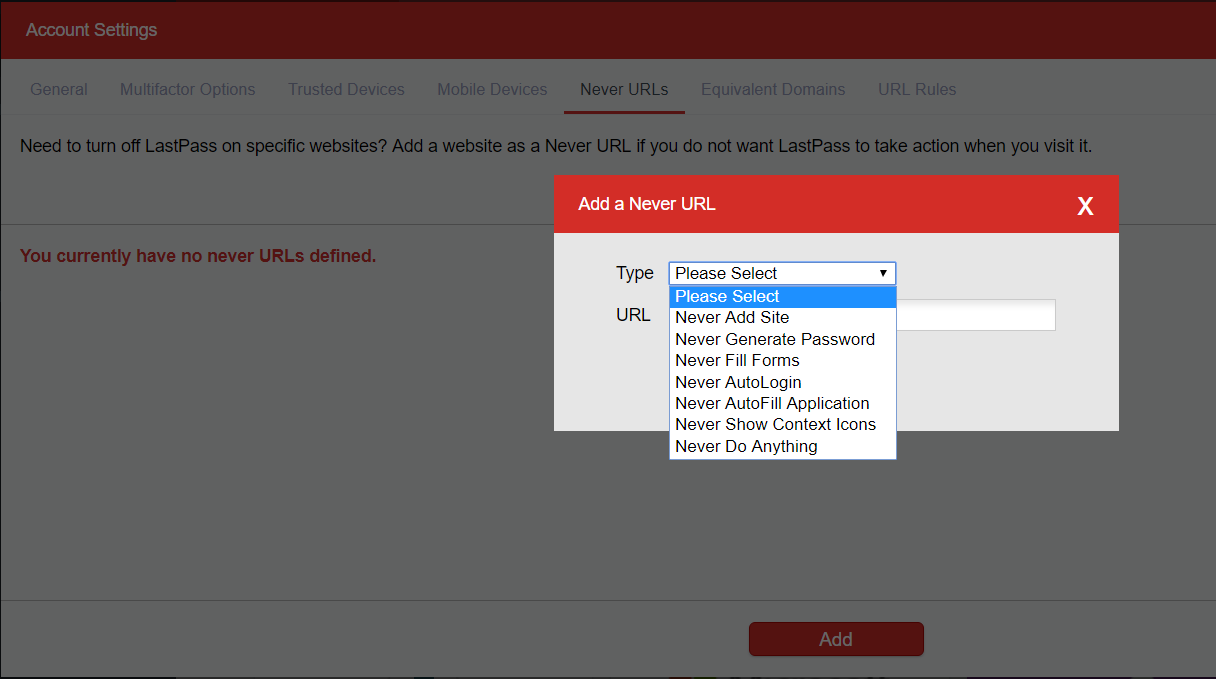Open the Equivalent Domains tab

tap(773, 89)
